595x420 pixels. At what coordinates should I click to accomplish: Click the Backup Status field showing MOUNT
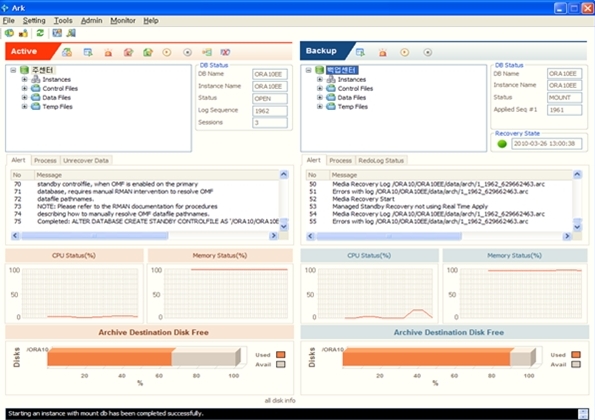point(564,98)
